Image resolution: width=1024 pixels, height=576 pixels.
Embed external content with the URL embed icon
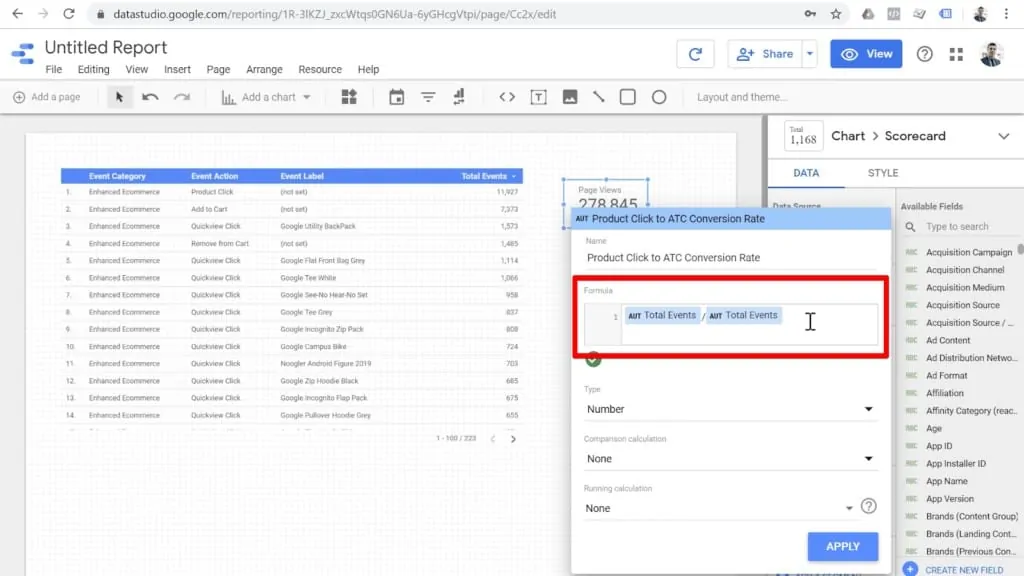point(507,96)
